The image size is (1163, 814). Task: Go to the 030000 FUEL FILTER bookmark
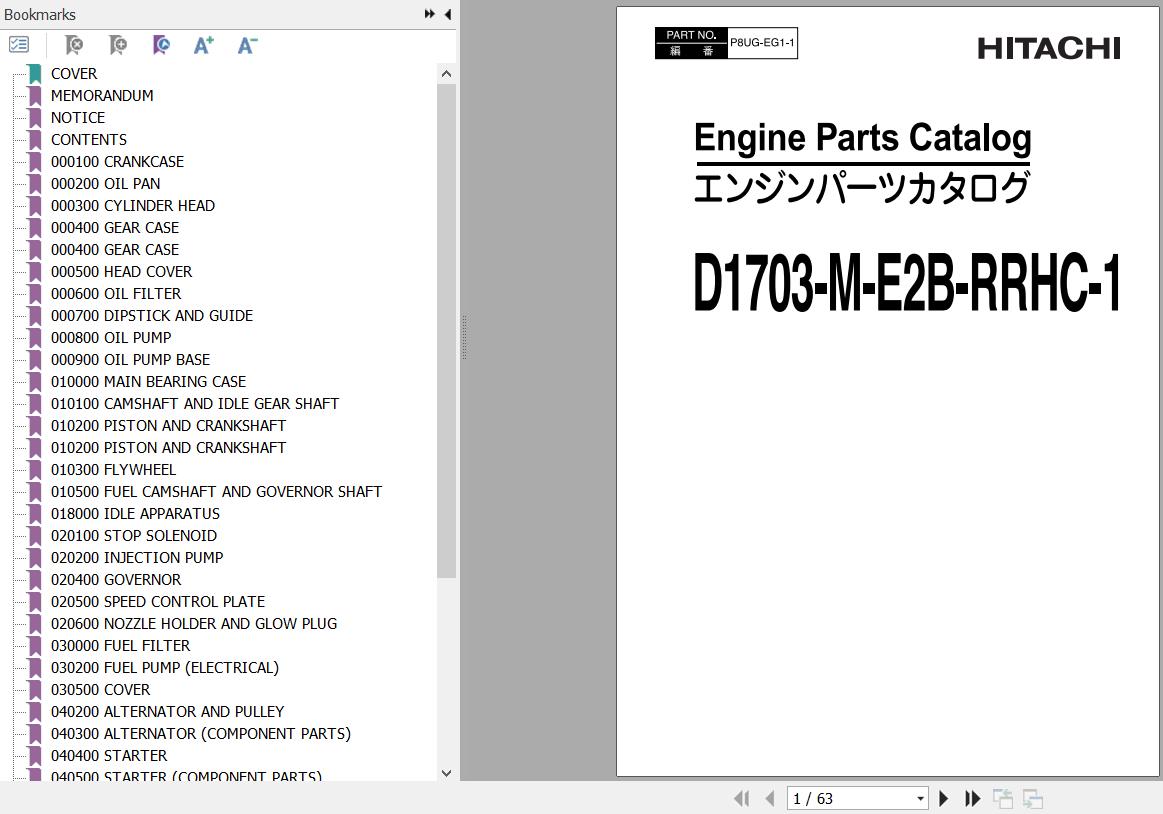tap(121, 646)
